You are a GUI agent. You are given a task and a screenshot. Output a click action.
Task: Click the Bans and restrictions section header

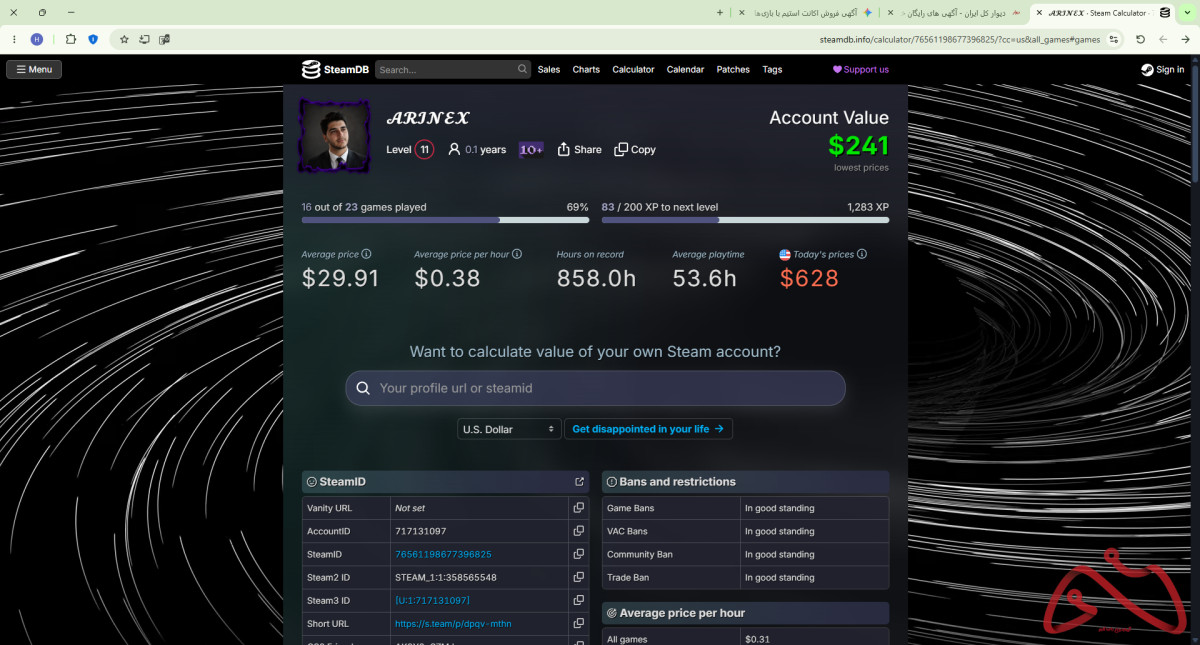[x=745, y=482]
